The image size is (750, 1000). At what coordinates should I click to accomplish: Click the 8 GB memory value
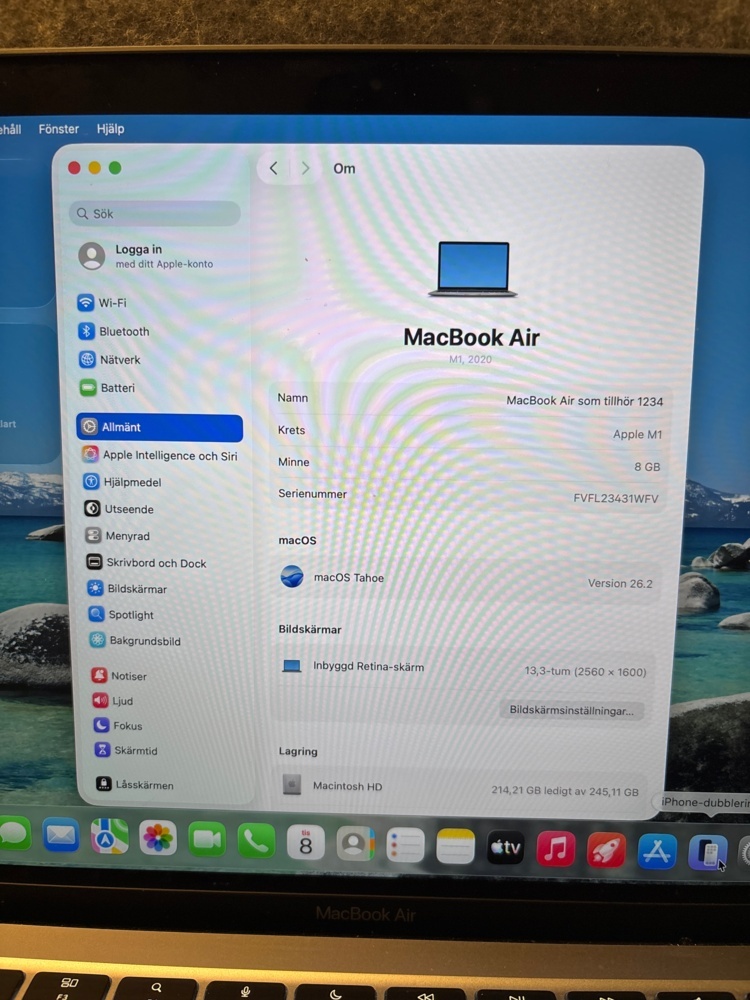point(647,467)
